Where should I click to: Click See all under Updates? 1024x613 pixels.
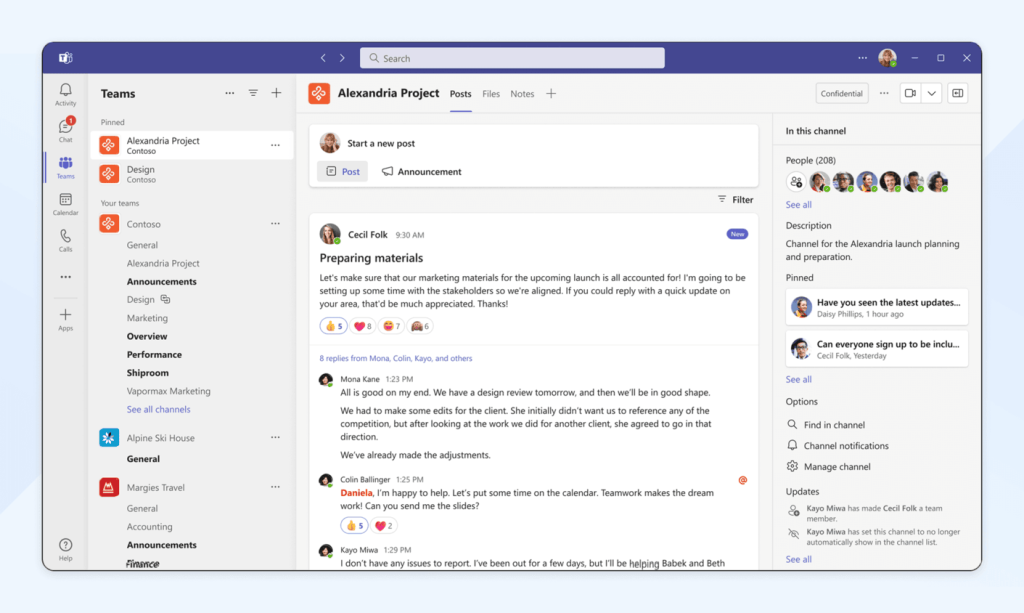click(x=799, y=559)
